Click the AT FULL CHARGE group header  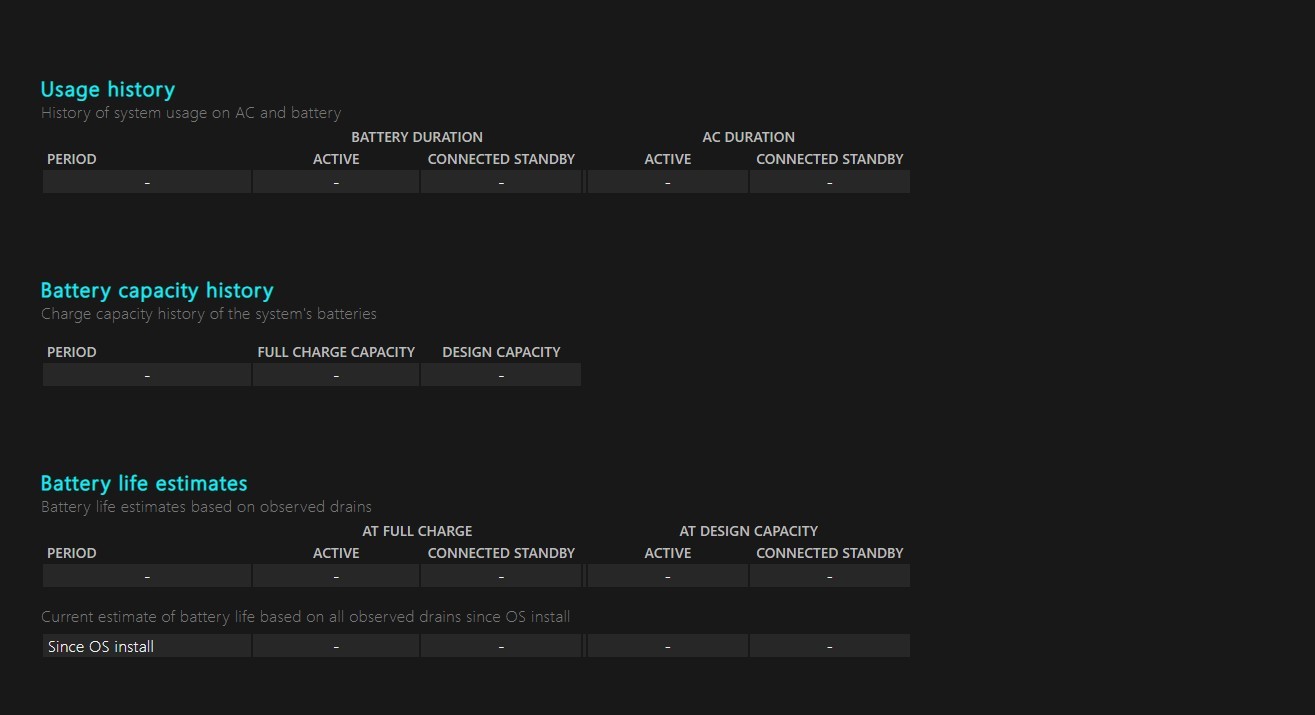coord(417,531)
